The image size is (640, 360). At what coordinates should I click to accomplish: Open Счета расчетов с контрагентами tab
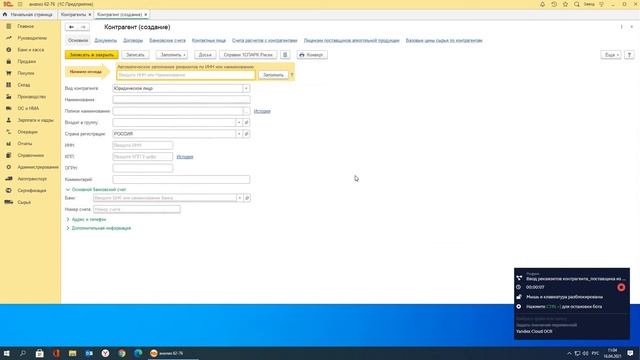(x=264, y=40)
